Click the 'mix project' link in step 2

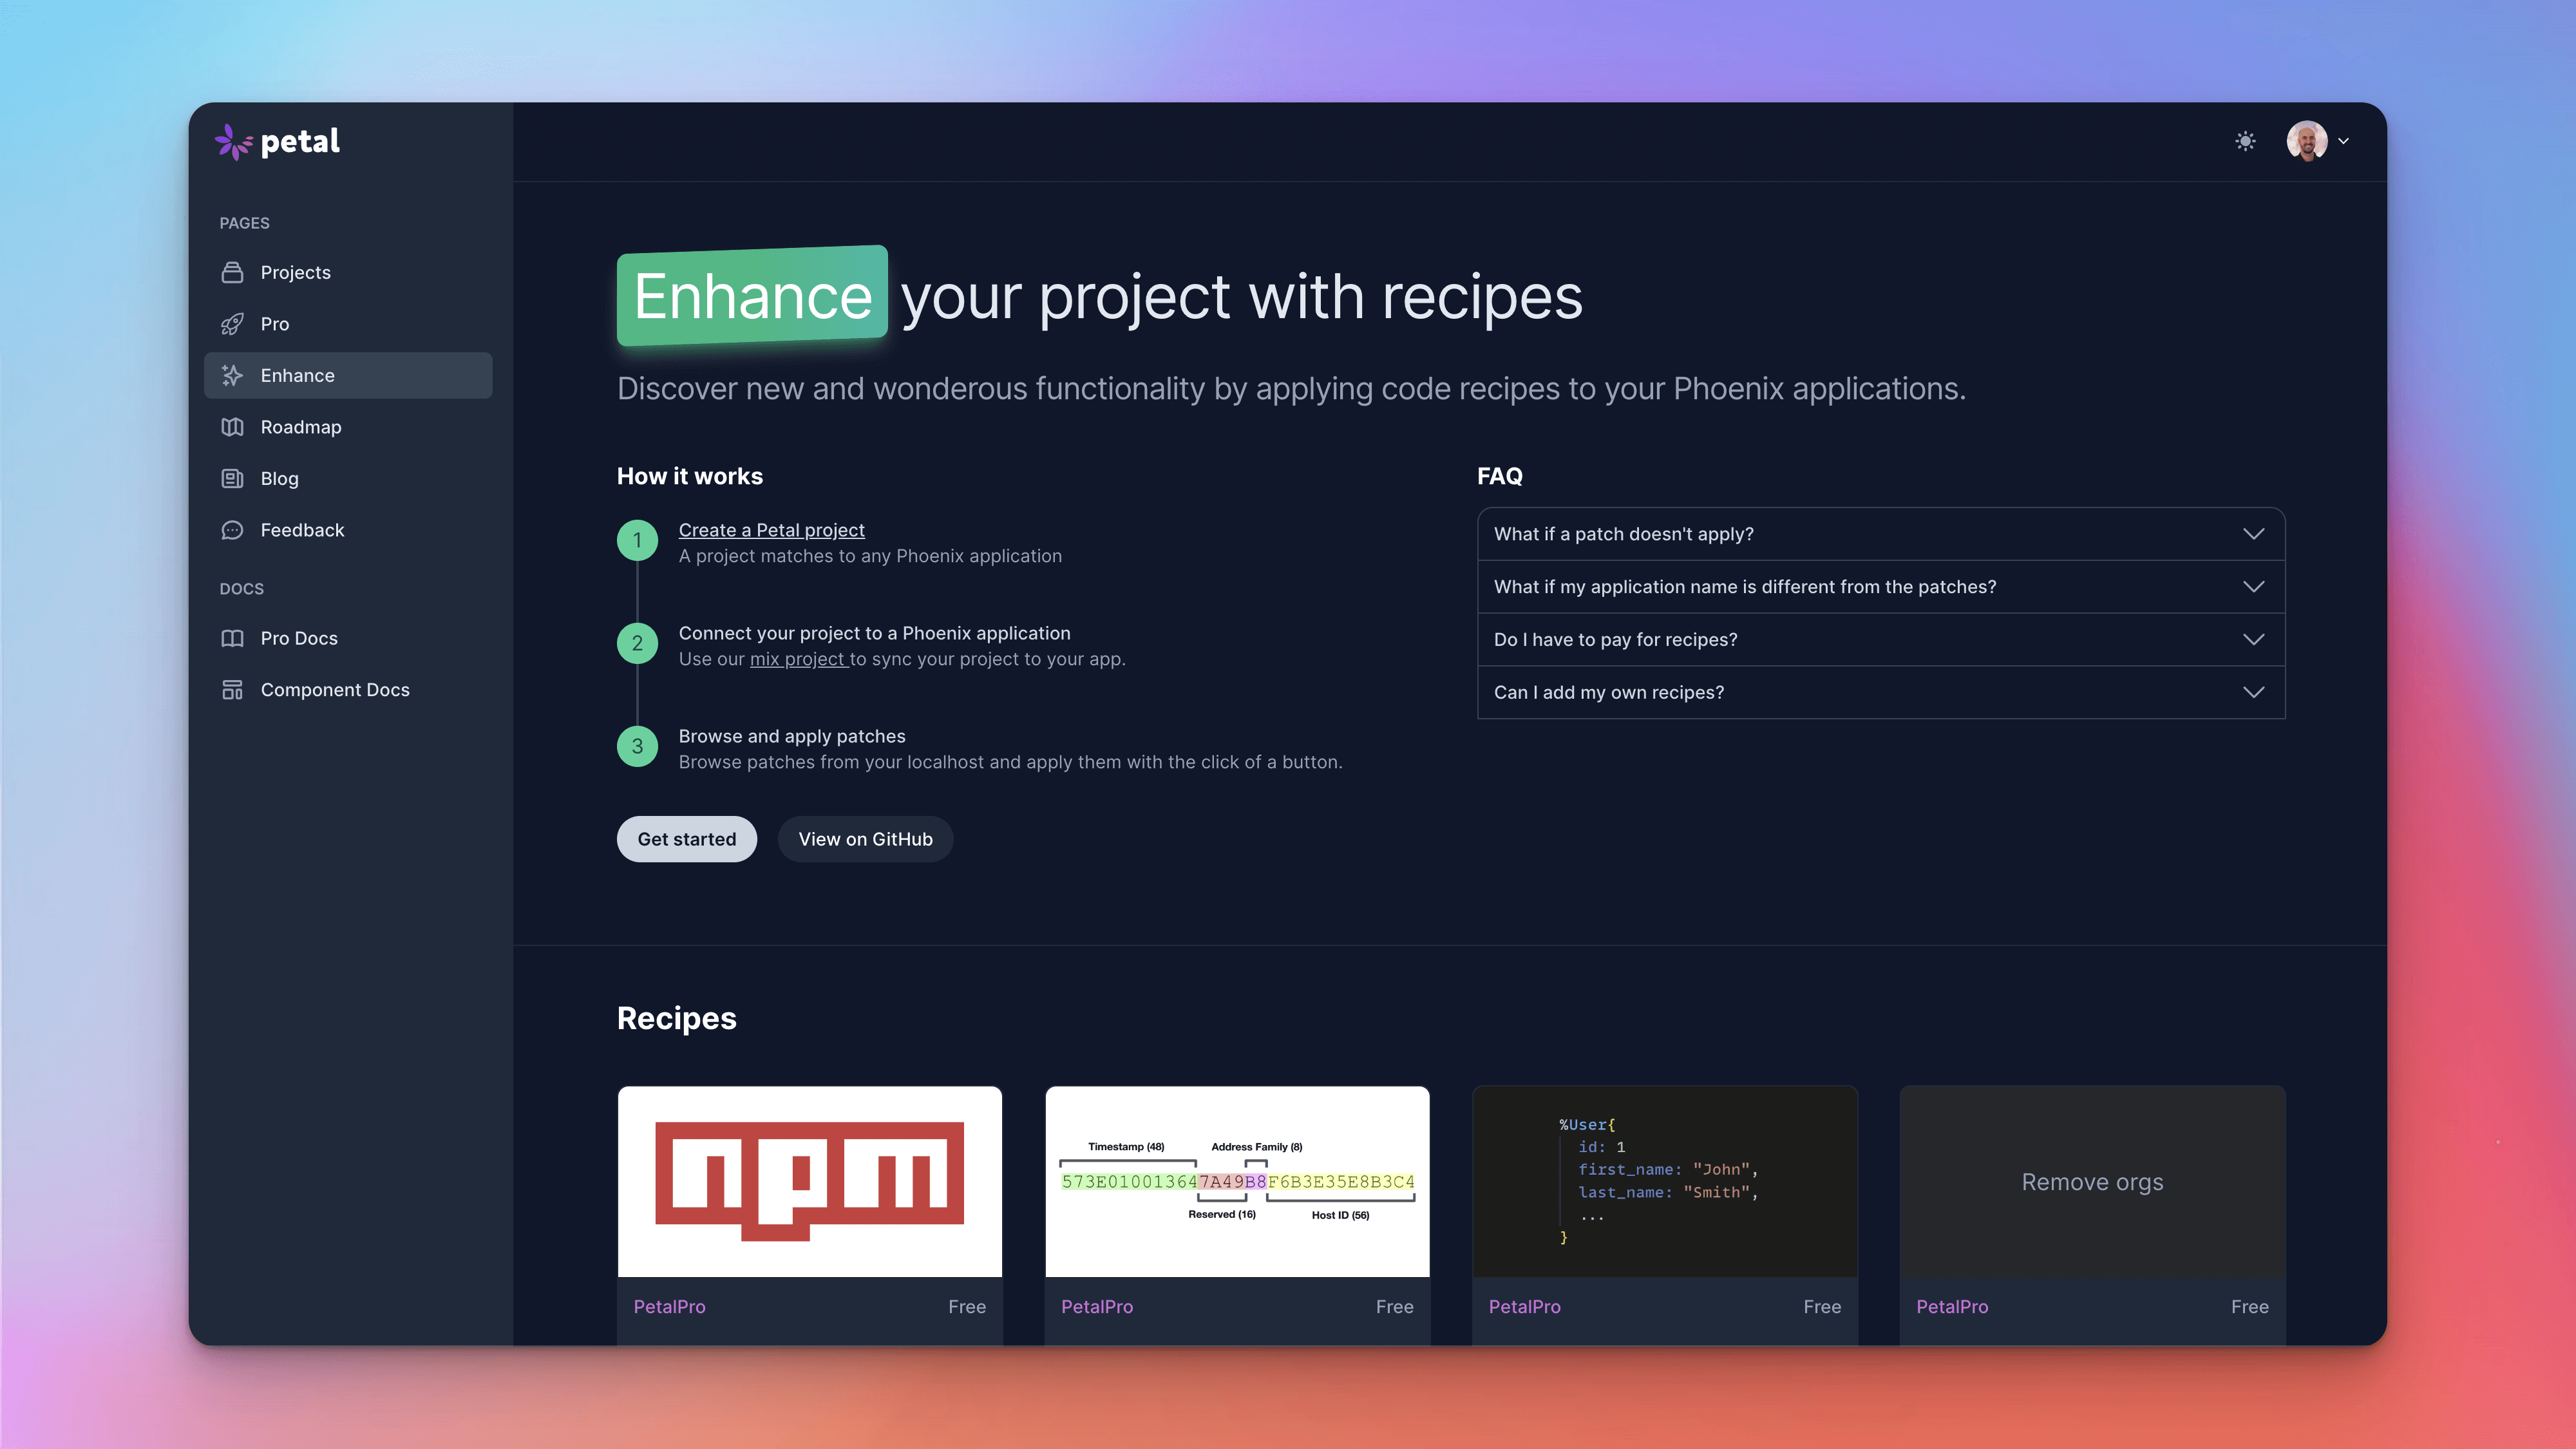coord(798,658)
